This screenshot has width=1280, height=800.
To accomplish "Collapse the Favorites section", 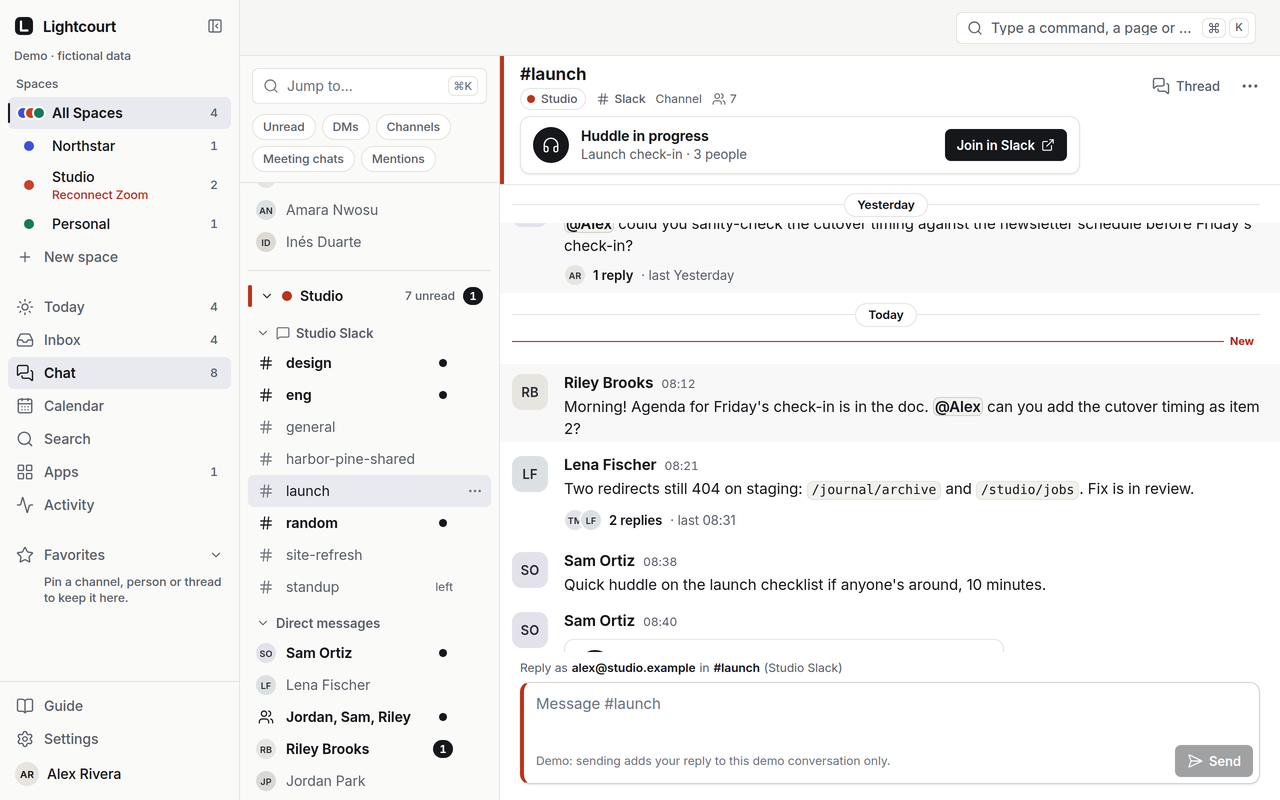I will [215, 555].
